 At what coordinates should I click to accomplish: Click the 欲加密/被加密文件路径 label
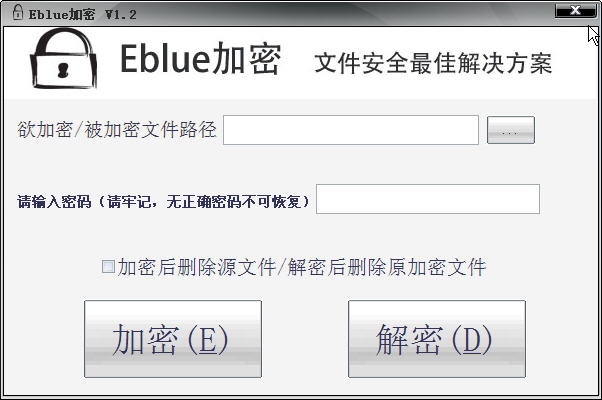(x=117, y=130)
